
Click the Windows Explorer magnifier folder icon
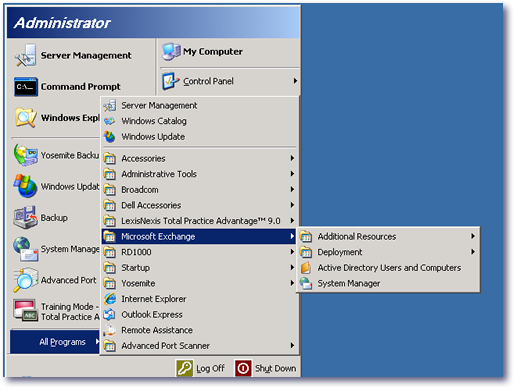point(25,118)
